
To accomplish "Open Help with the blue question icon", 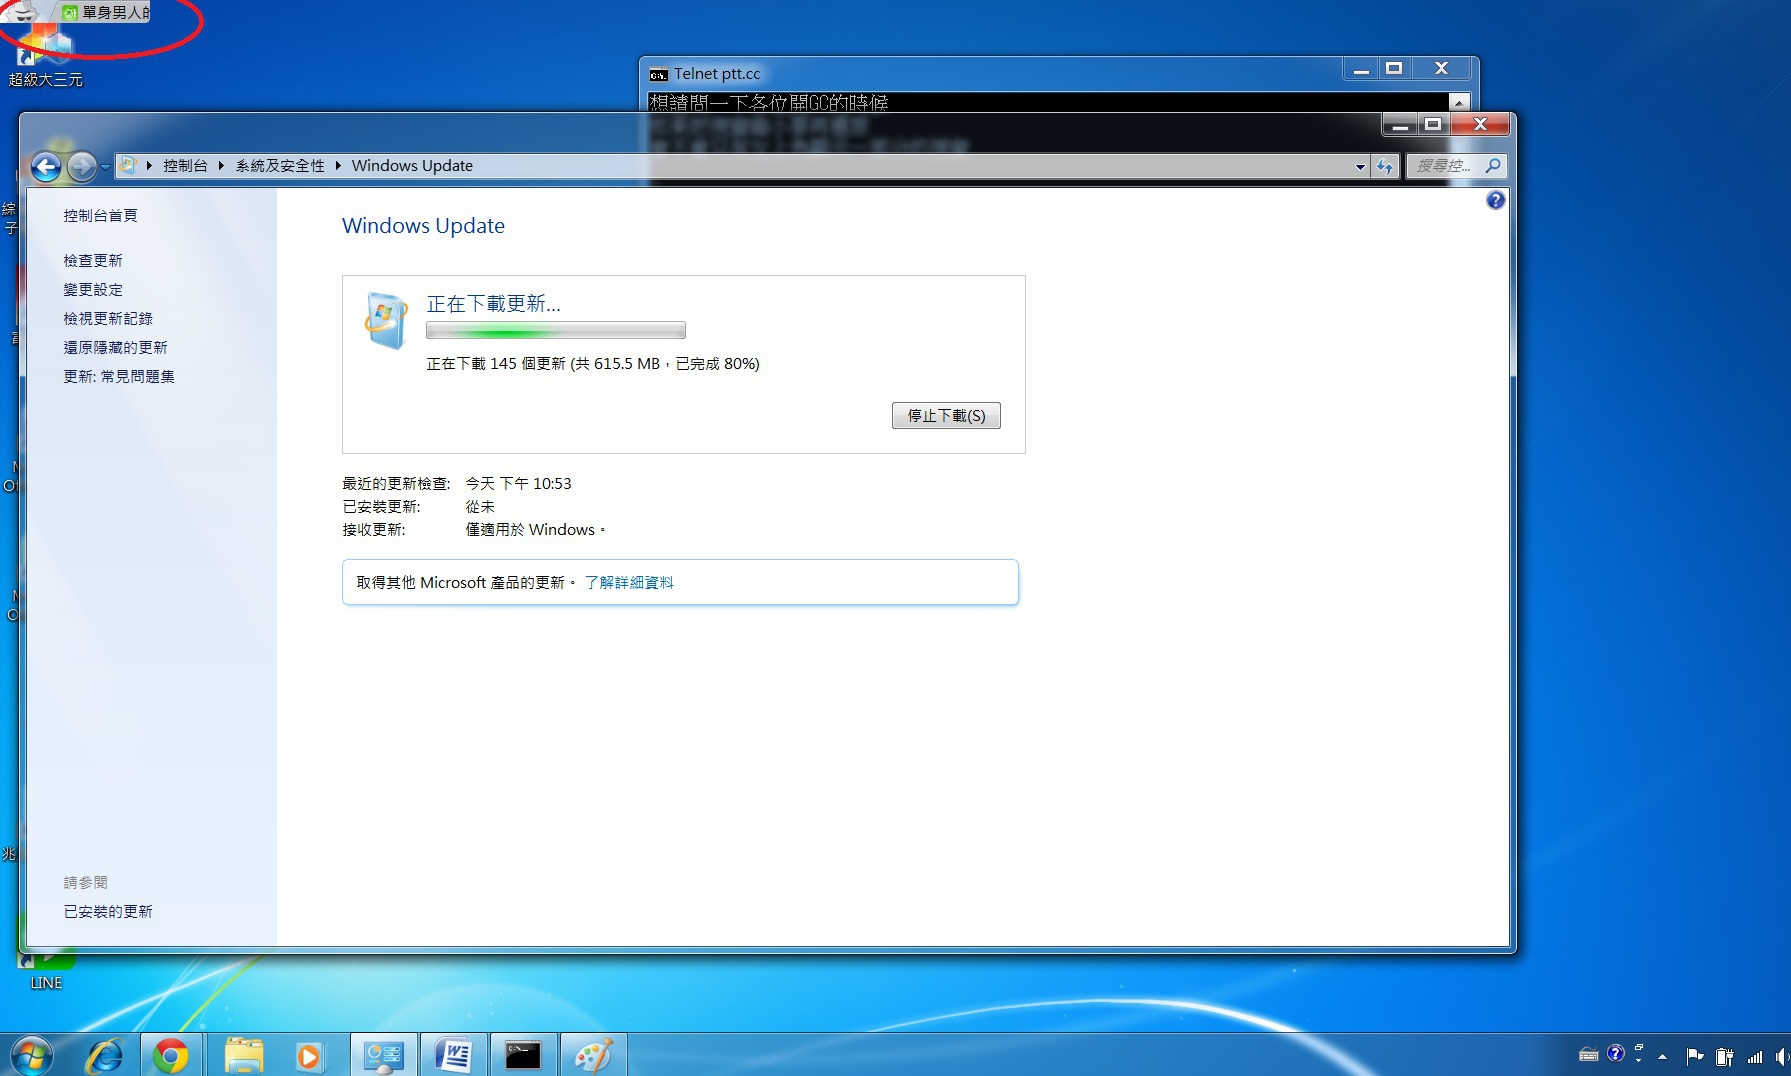I will 1495,200.
